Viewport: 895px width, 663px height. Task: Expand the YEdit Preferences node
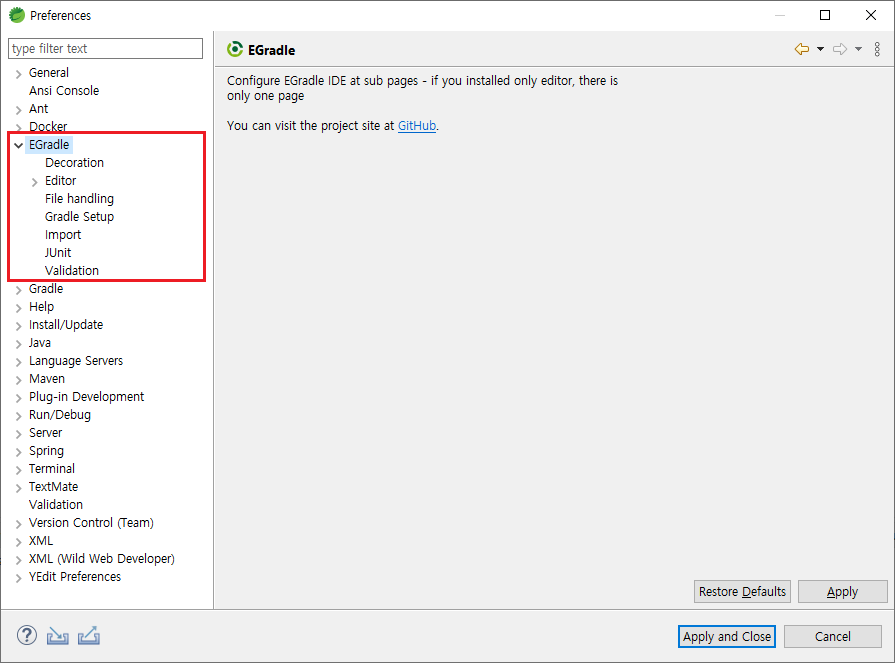(x=18, y=577)
